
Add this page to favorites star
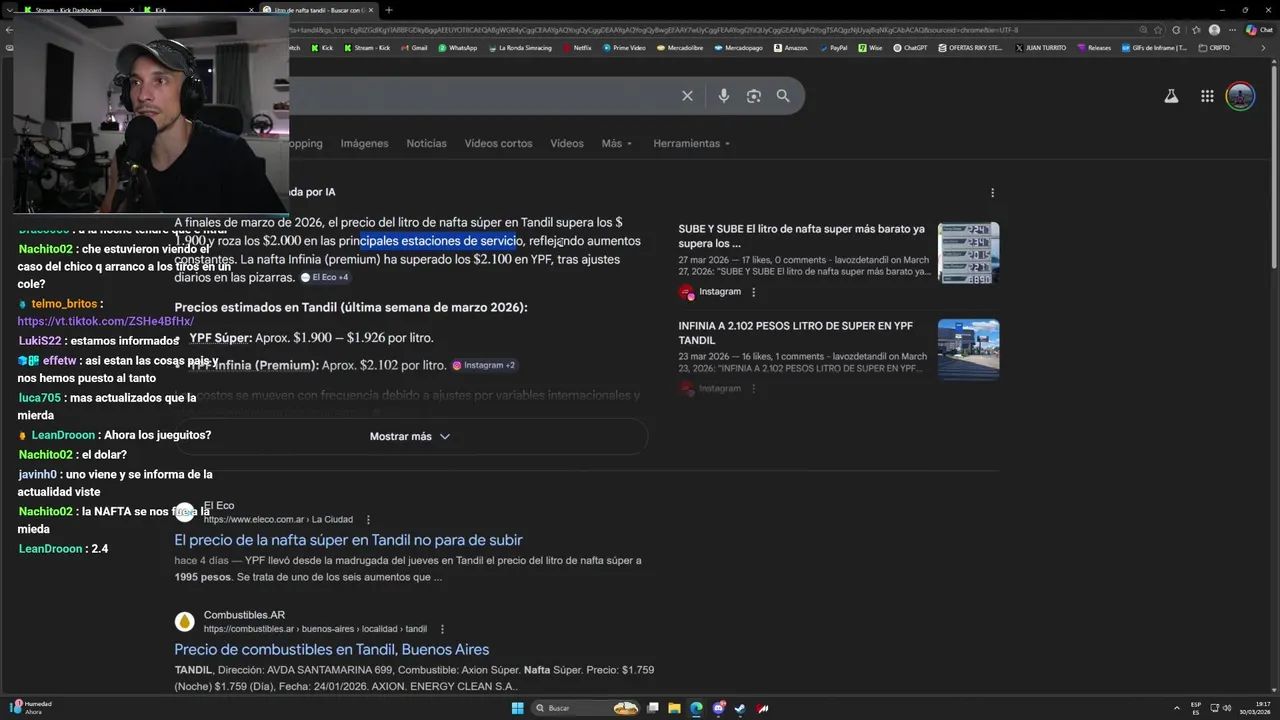click(x=1158, y=30)
